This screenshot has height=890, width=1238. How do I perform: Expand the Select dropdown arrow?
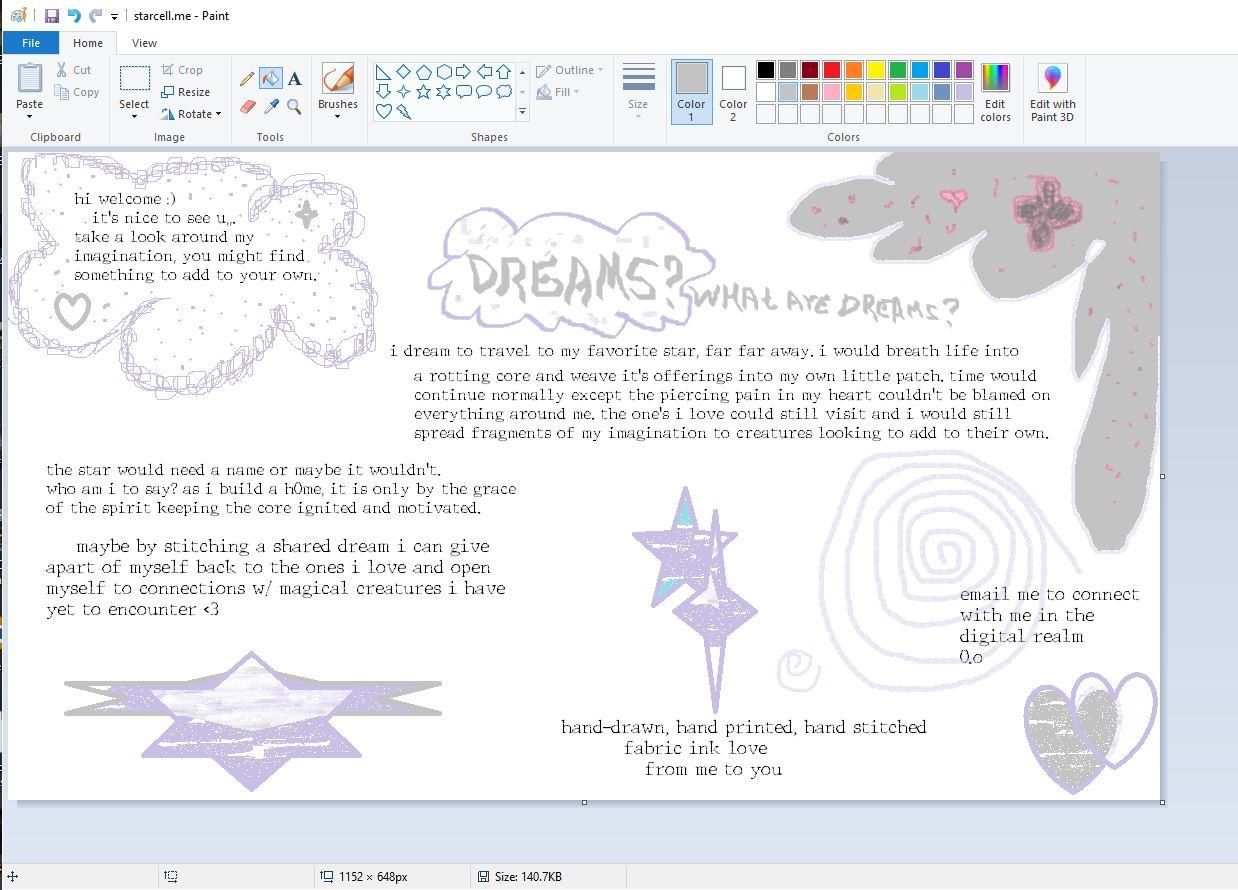134,116
